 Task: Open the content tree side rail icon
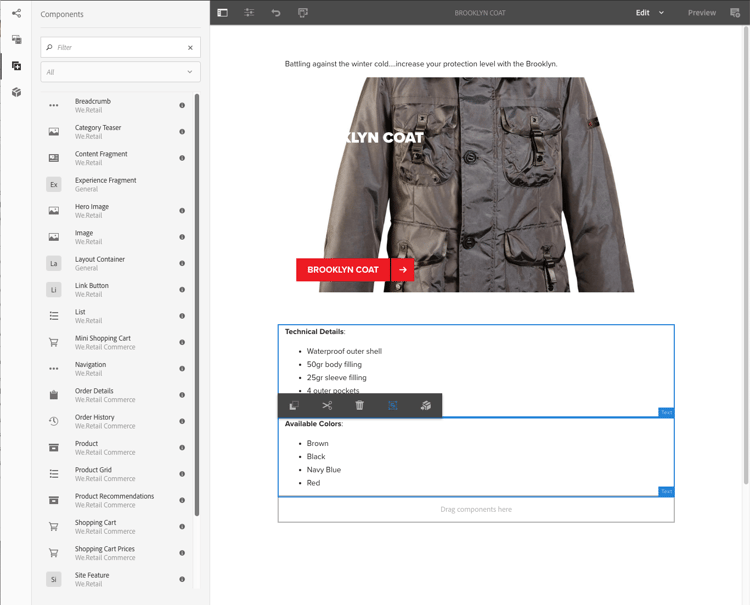click(16, 13)
